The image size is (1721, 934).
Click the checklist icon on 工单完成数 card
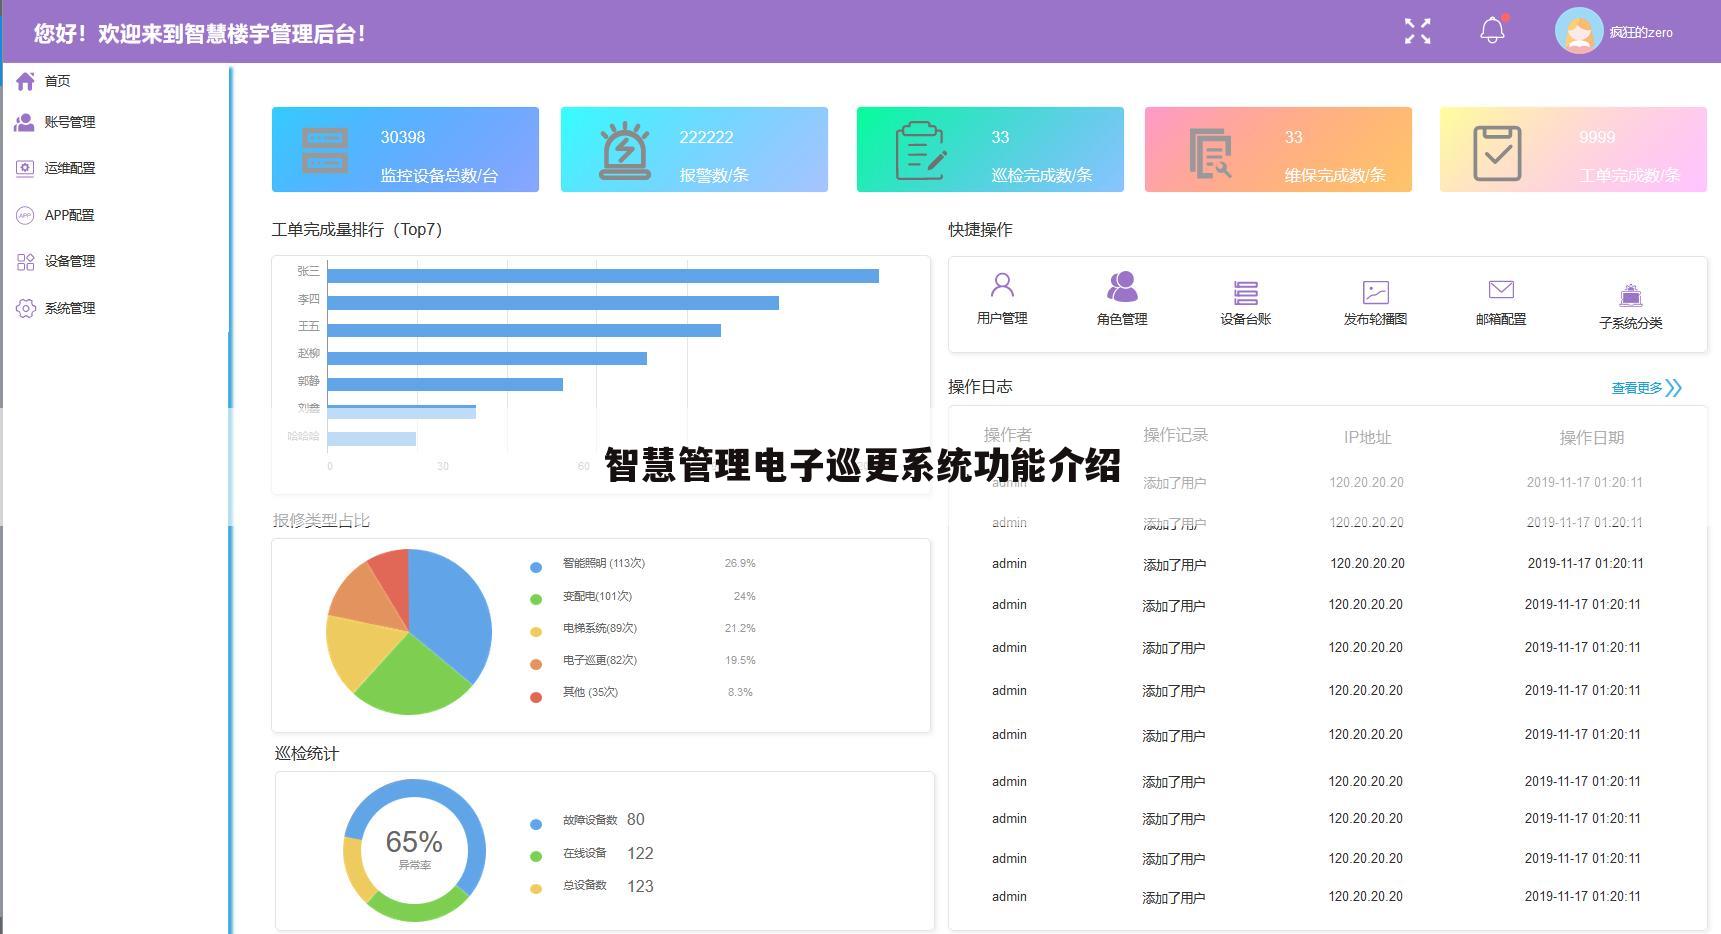1497,153
